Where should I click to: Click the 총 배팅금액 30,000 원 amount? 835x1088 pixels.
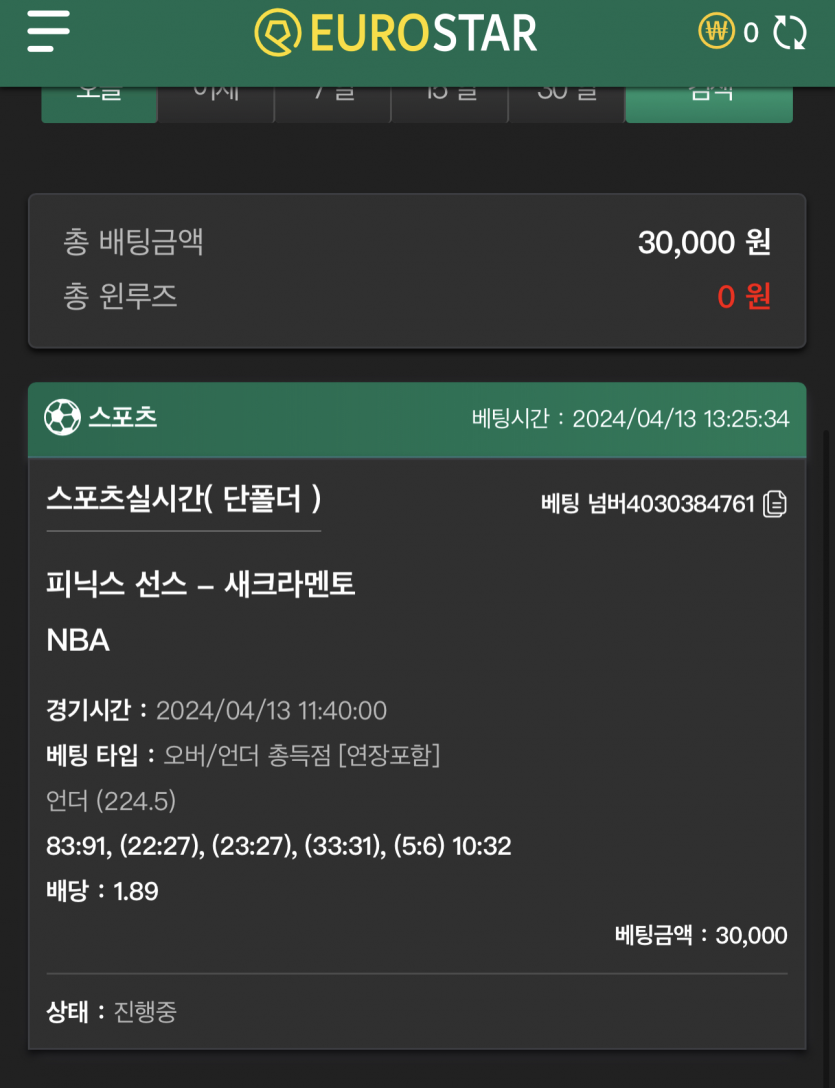coord(704,242)
